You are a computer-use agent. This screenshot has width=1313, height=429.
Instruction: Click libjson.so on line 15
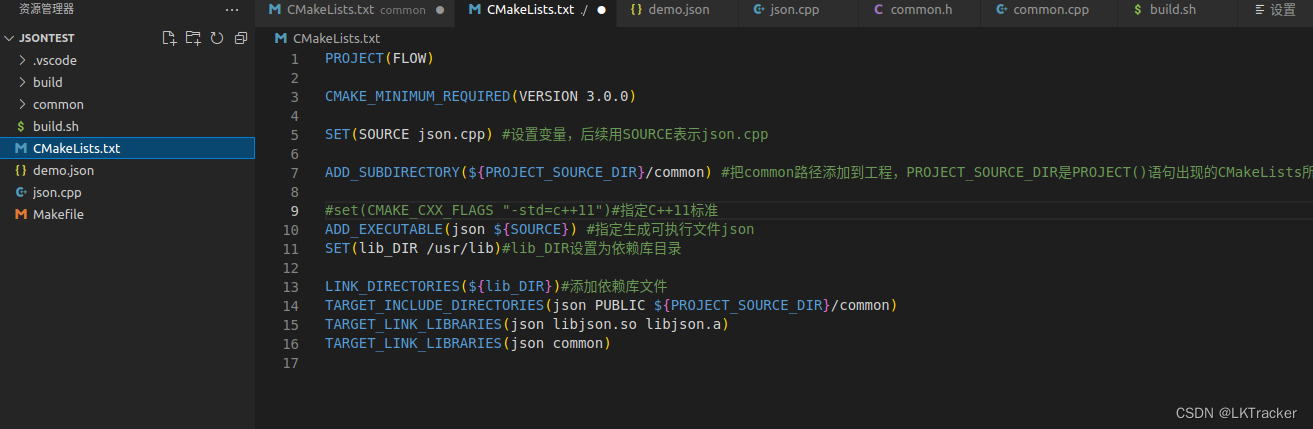coord(594,325)
